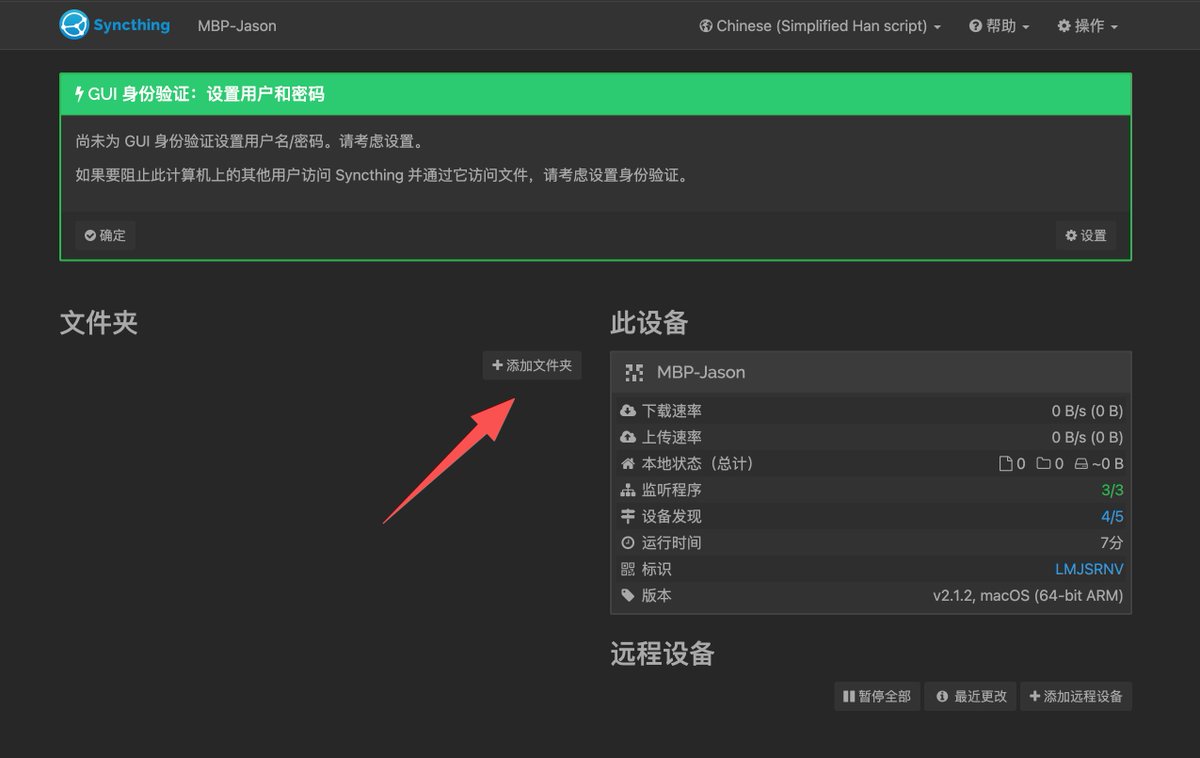This screenshot has height=758, width=1200.
Task: Click the globe icon beside language selector
Action: point(706,26)
